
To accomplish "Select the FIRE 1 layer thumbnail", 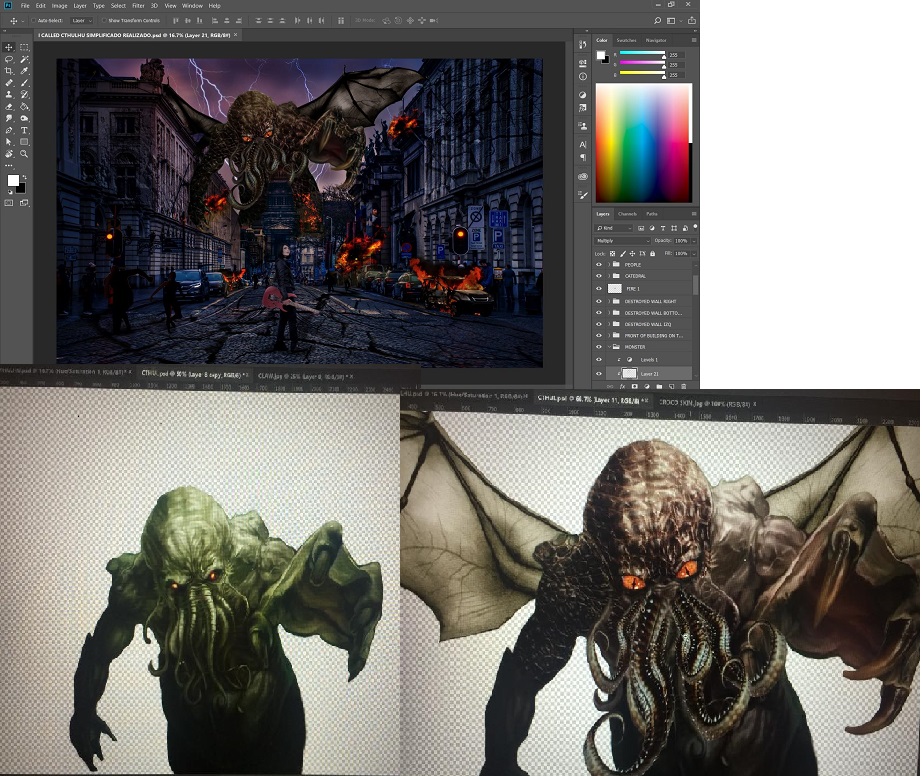I will (x=614, y=289).
